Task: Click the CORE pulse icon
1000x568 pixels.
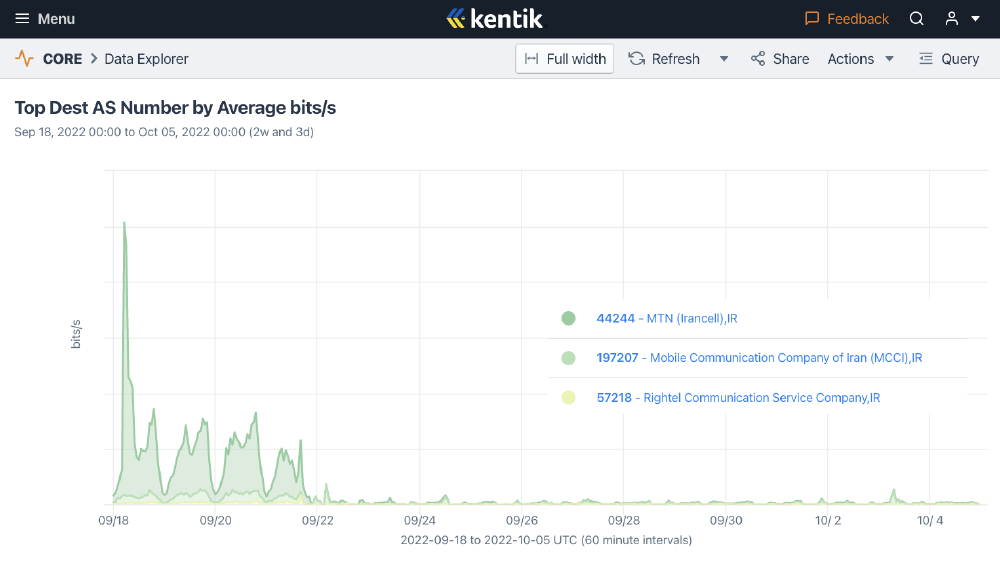Action: coord(24,59)
